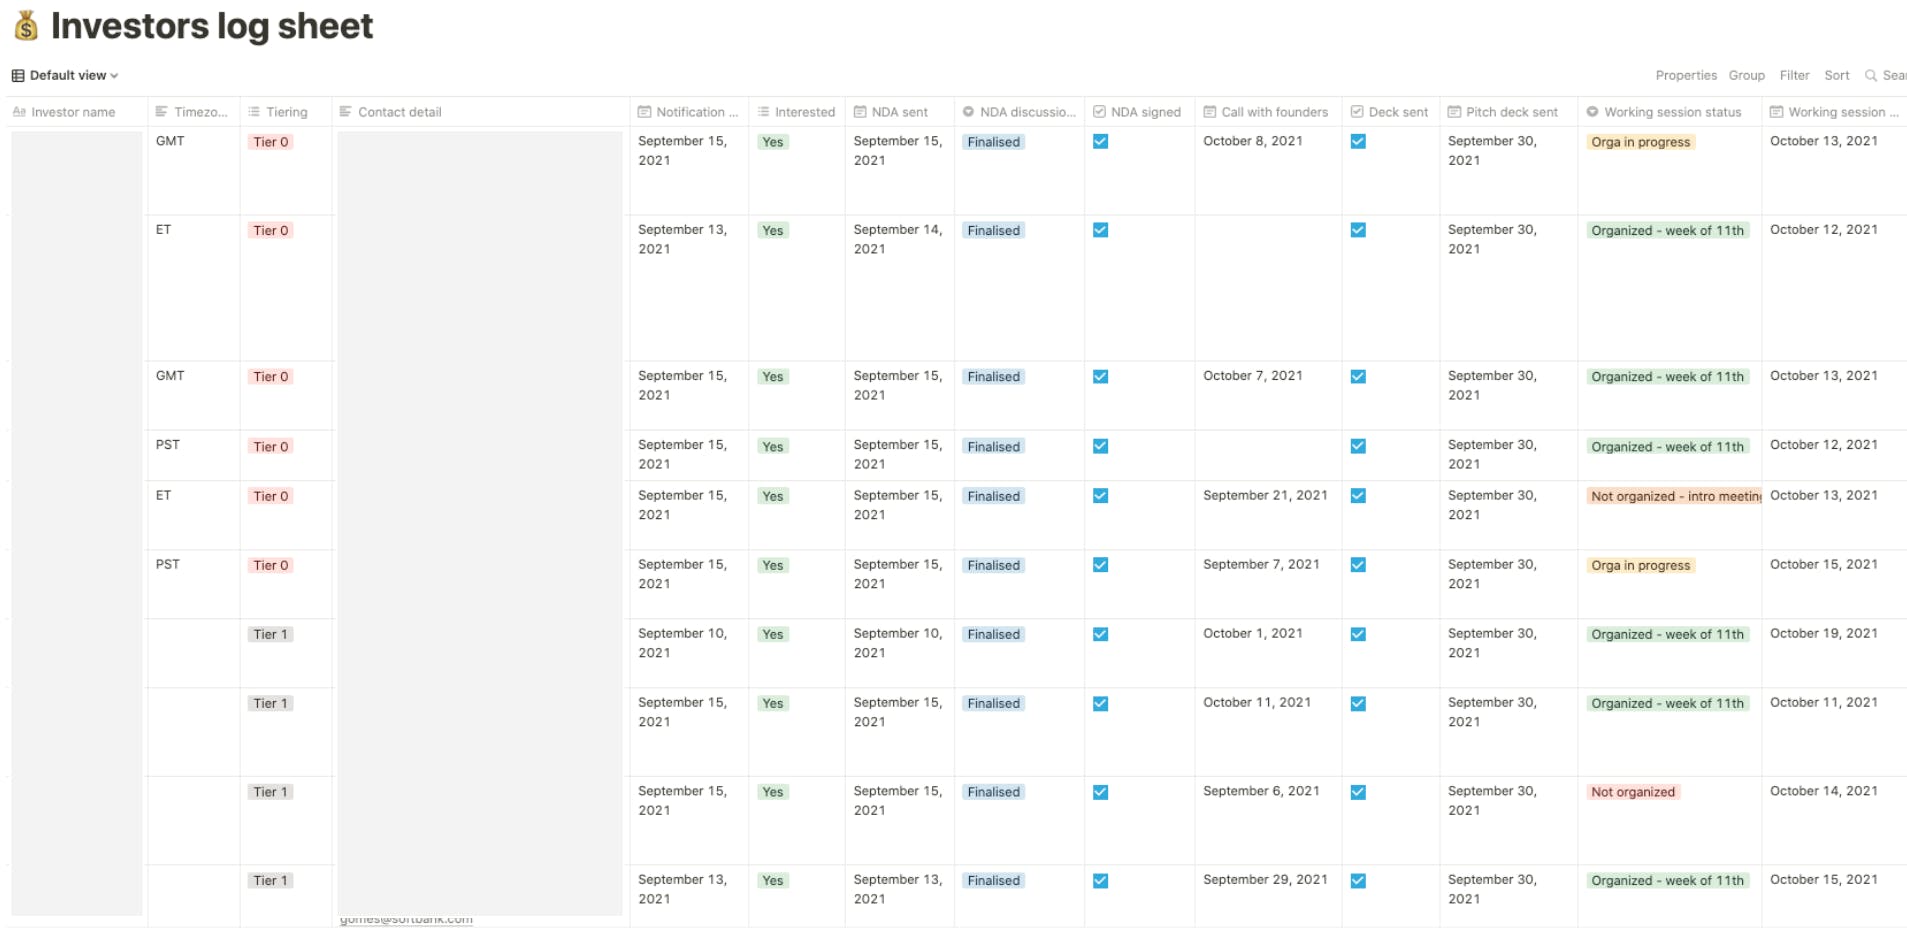Toggle NDA signed checkbox for September 29 call row

(1100, 881)
